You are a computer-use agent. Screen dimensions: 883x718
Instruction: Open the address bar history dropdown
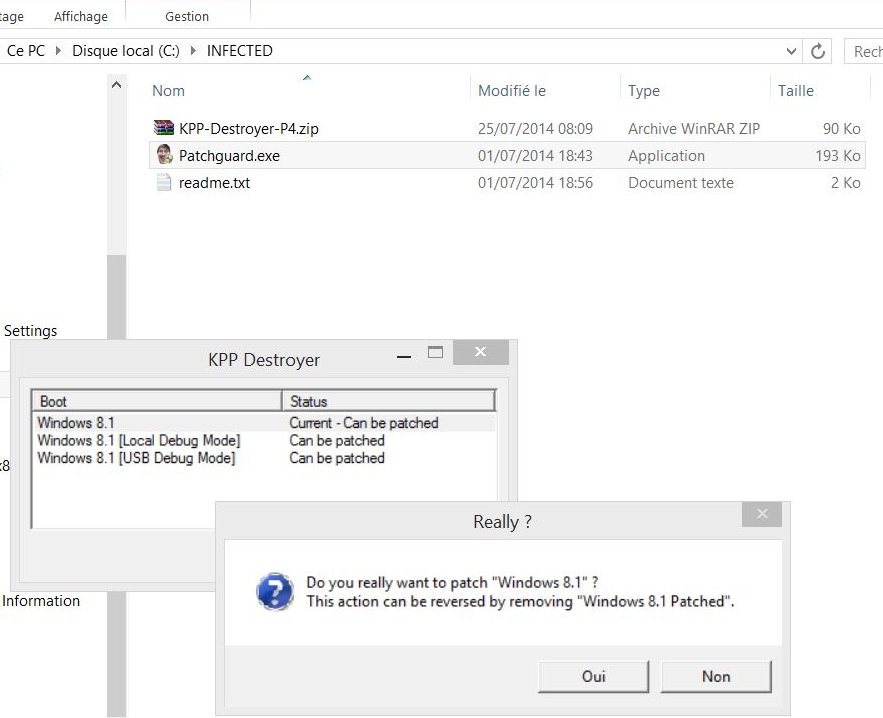pos(791,51)
